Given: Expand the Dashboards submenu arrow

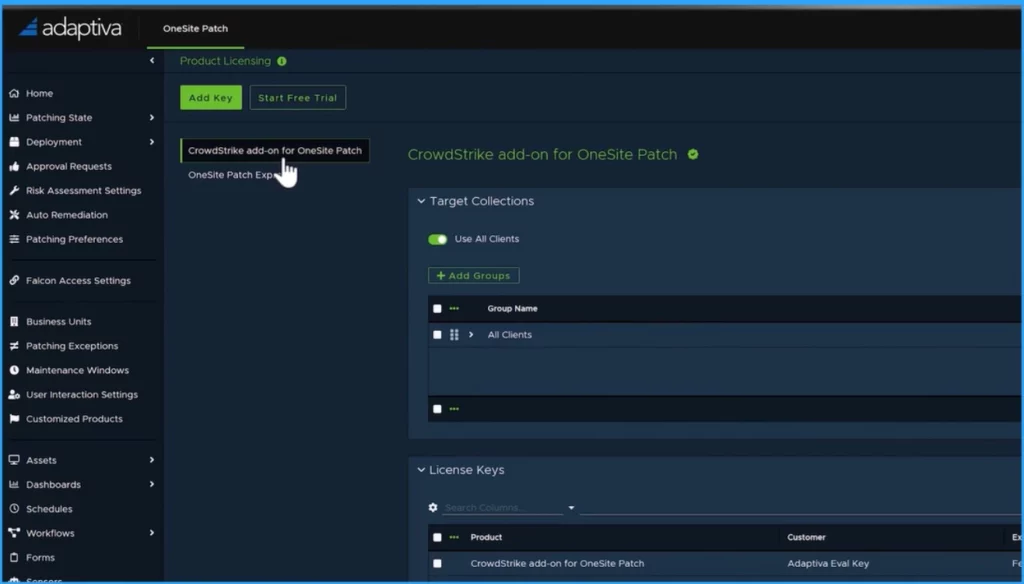Looking at the screenshot, I should [152, 484].
